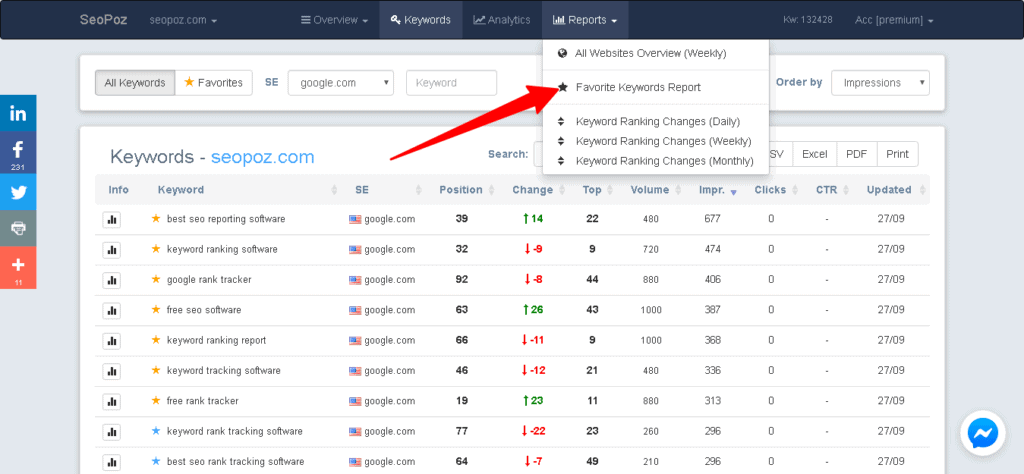Show All Keywords filter
Image resolution: width=1024 pixels, height=474 pixels.
(135, 83)
